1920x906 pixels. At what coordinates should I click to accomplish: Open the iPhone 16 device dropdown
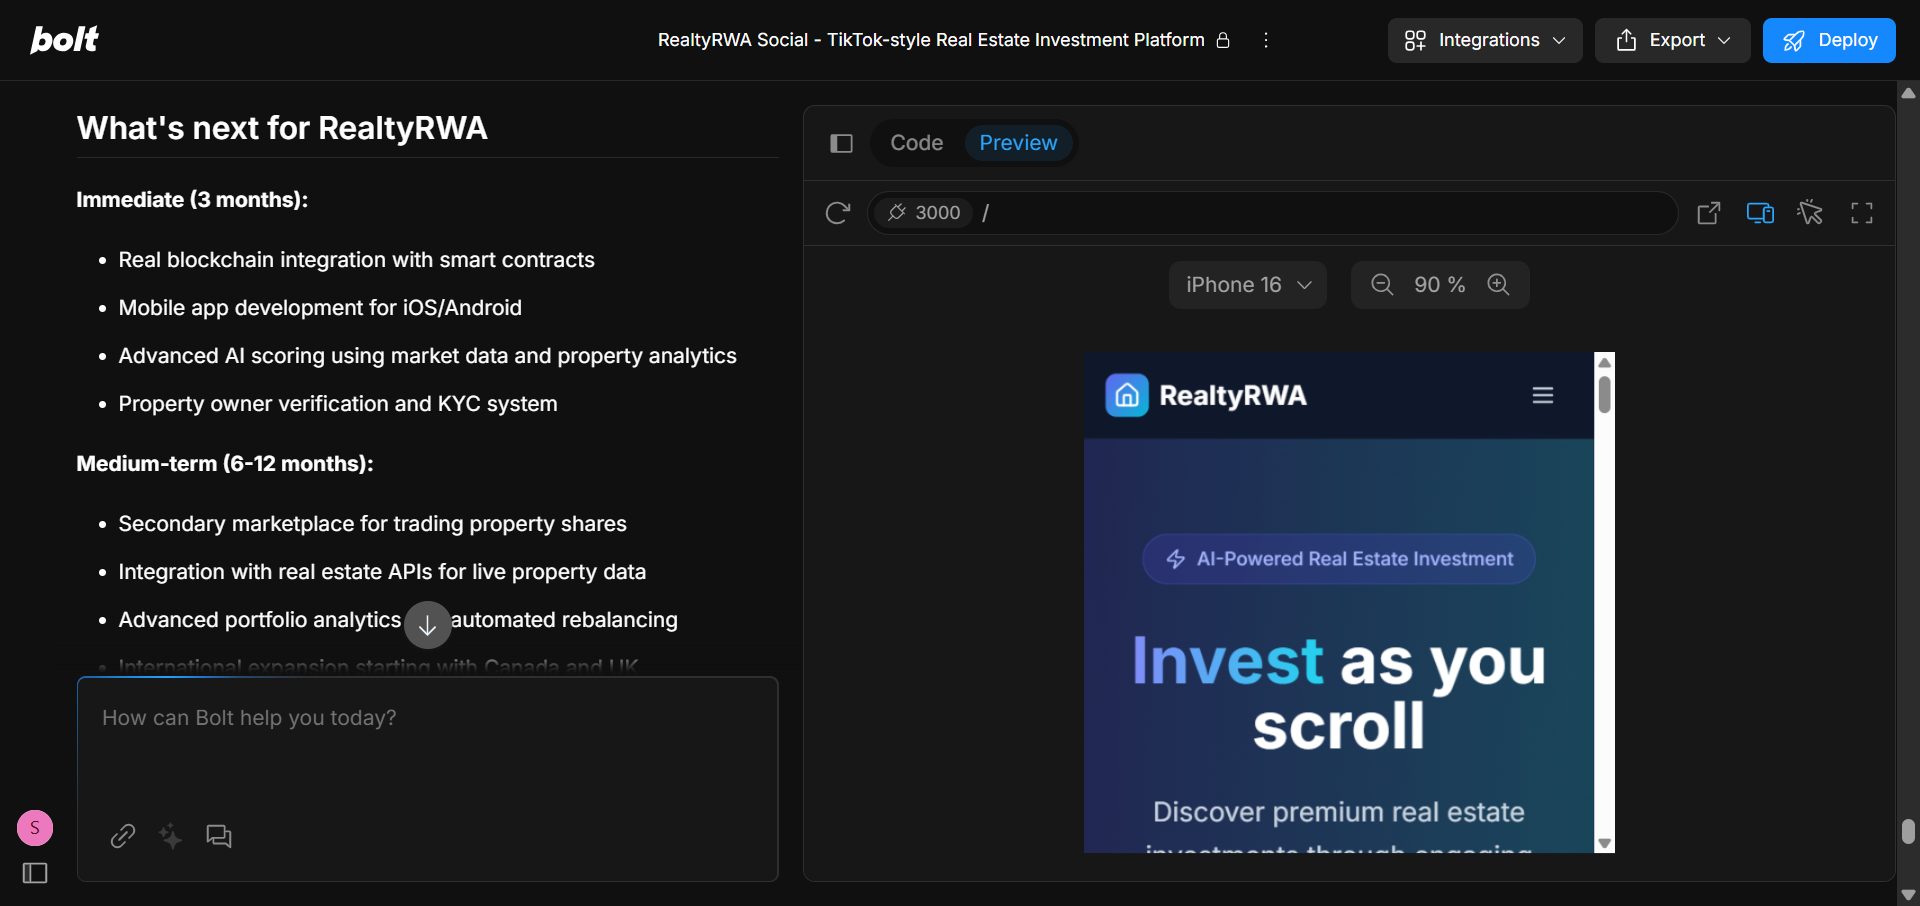coord(1248,285)
